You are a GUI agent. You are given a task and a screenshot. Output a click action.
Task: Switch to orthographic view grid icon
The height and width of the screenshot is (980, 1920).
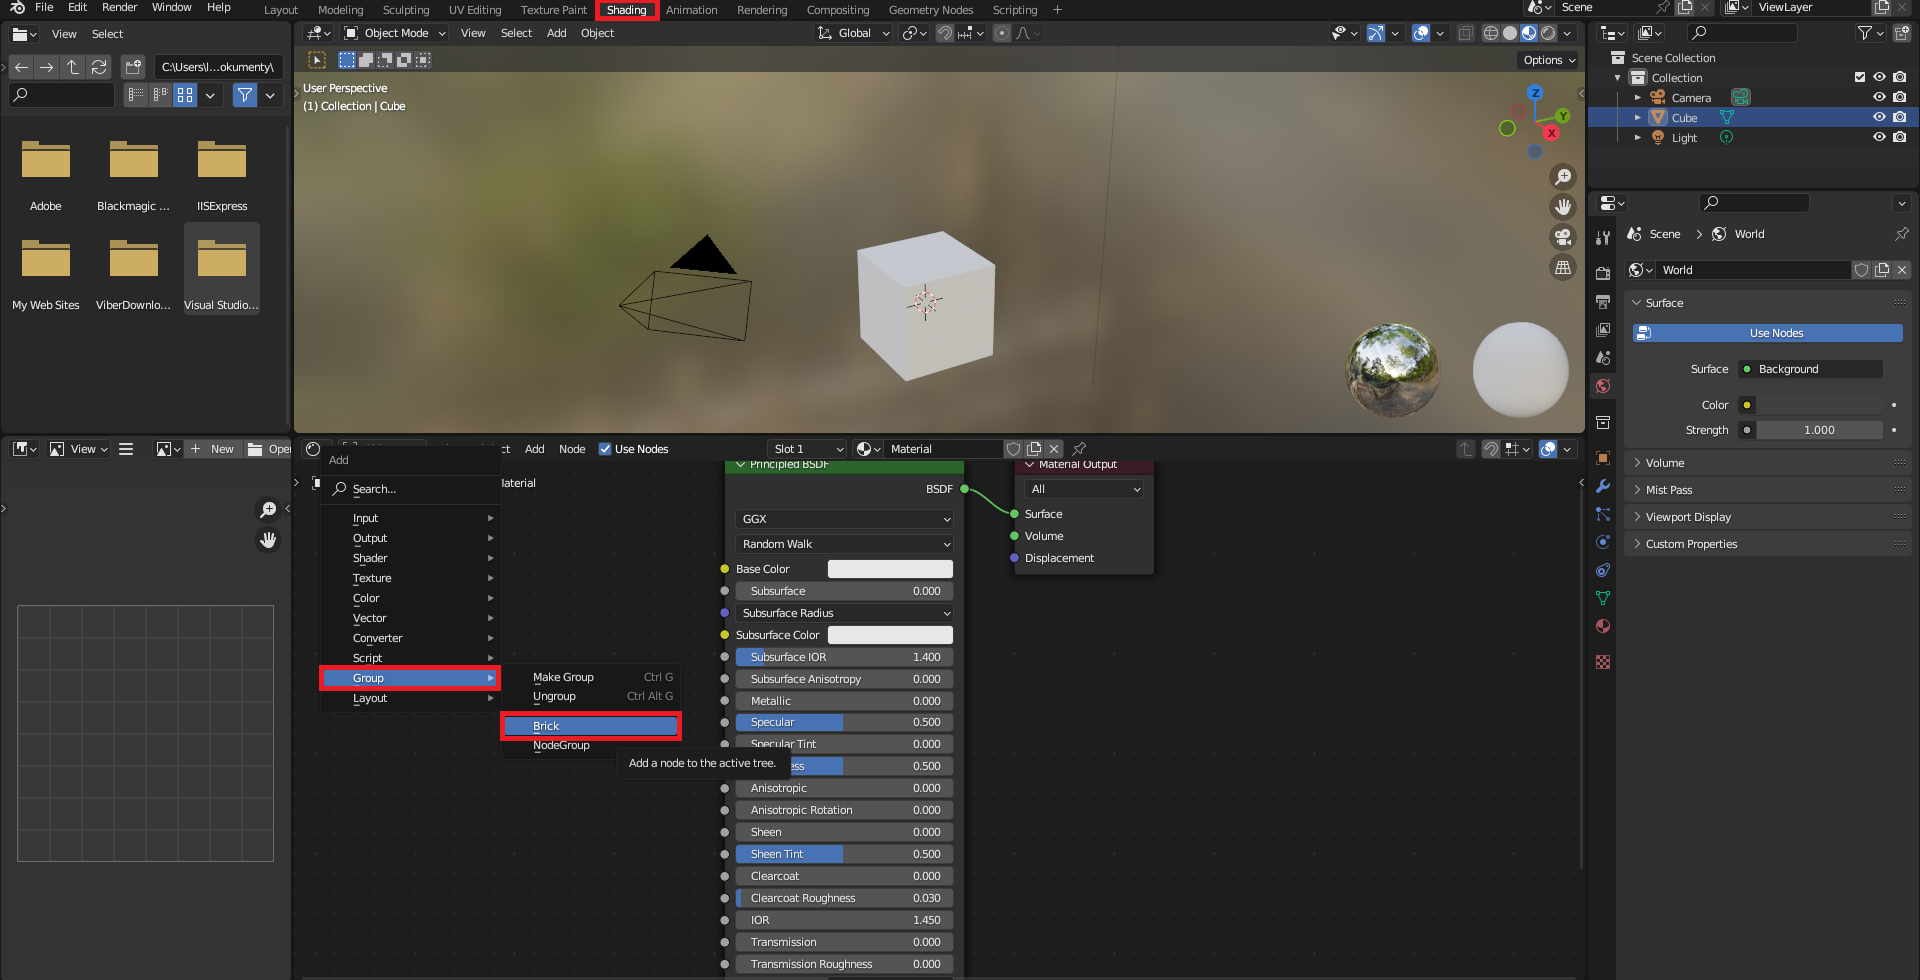tap(1562, 267)
